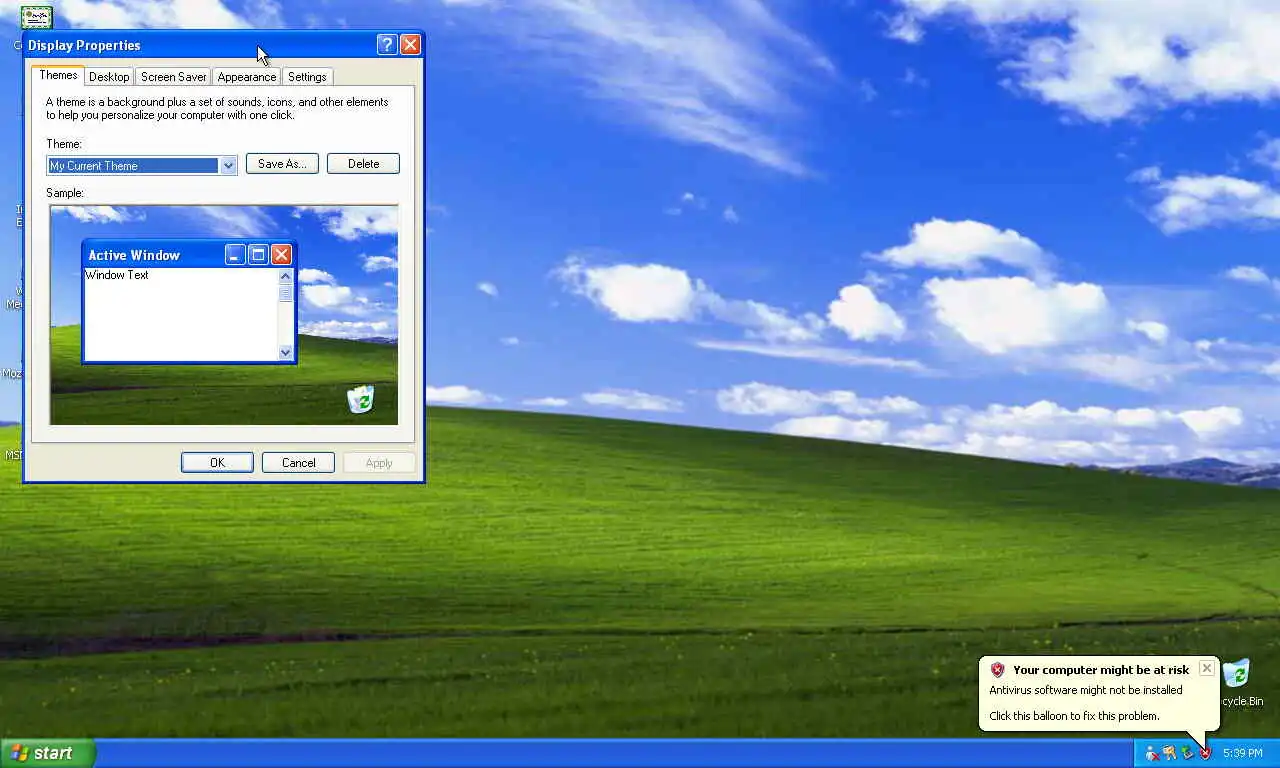Open the Theme dropdown arrow
Screen dimensions: 1280x768
[228, 165]
